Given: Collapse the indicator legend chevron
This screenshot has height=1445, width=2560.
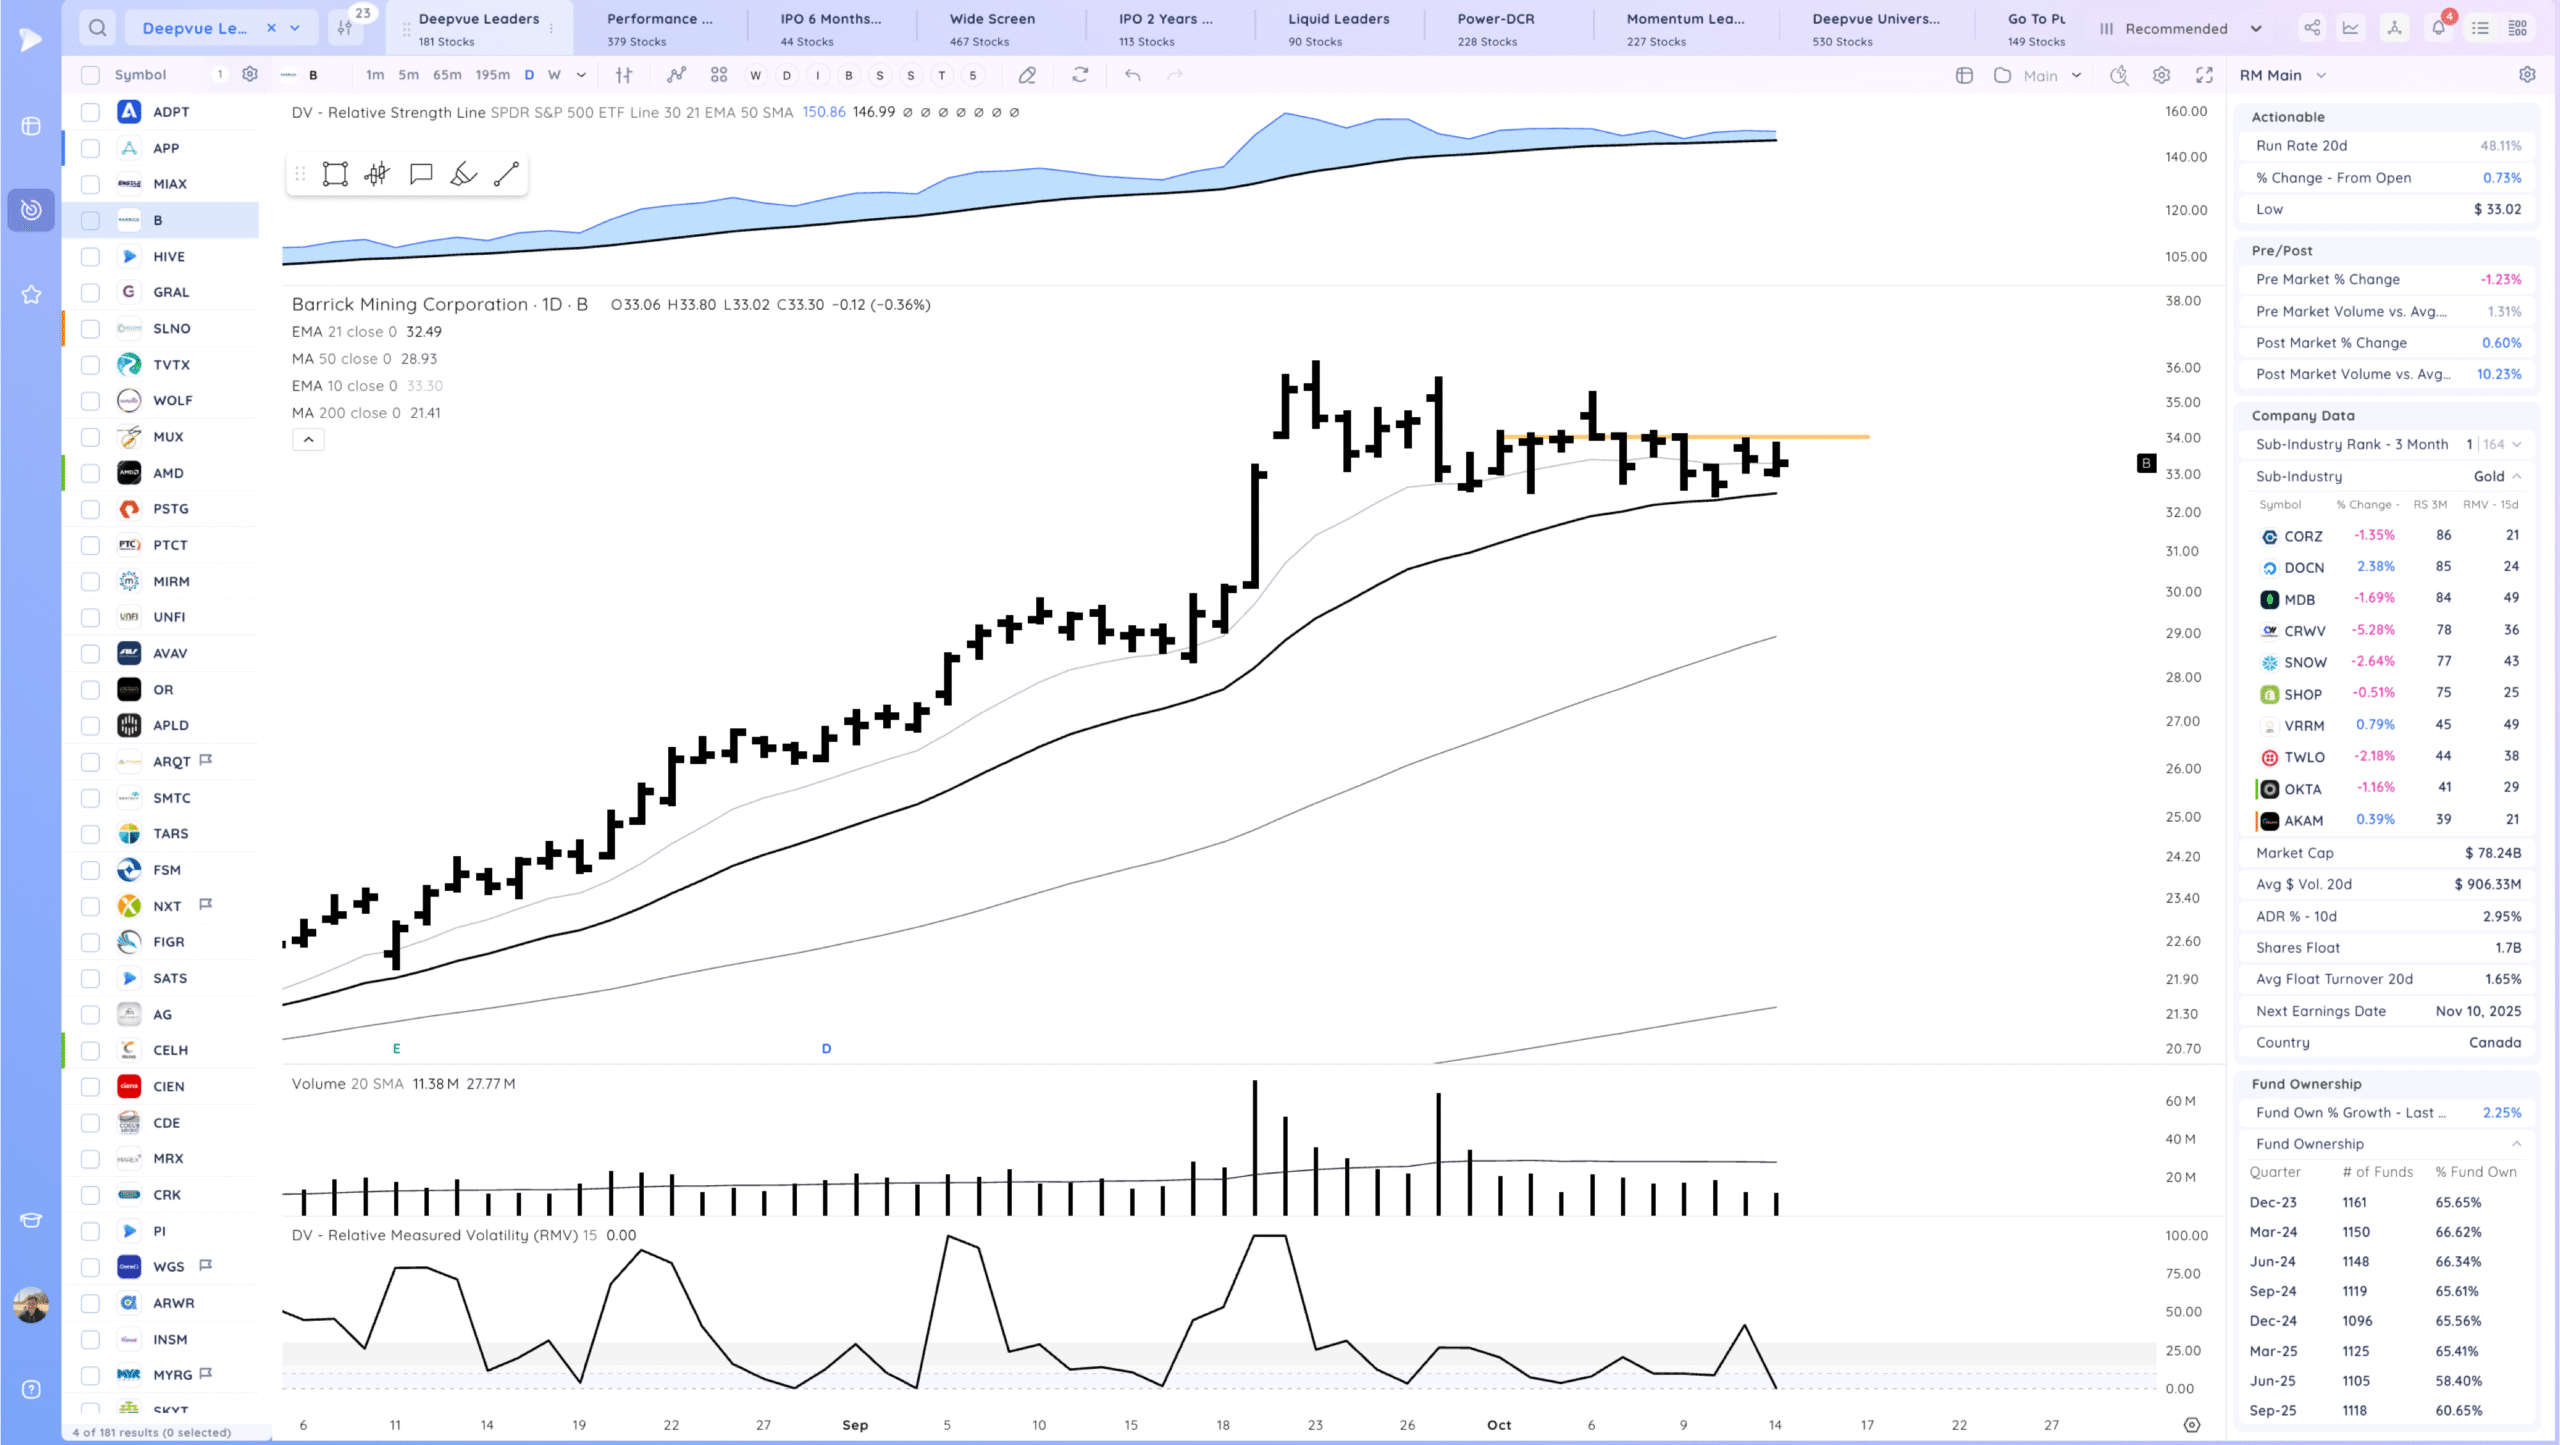Looking at the screenshot, I should 308,440.
